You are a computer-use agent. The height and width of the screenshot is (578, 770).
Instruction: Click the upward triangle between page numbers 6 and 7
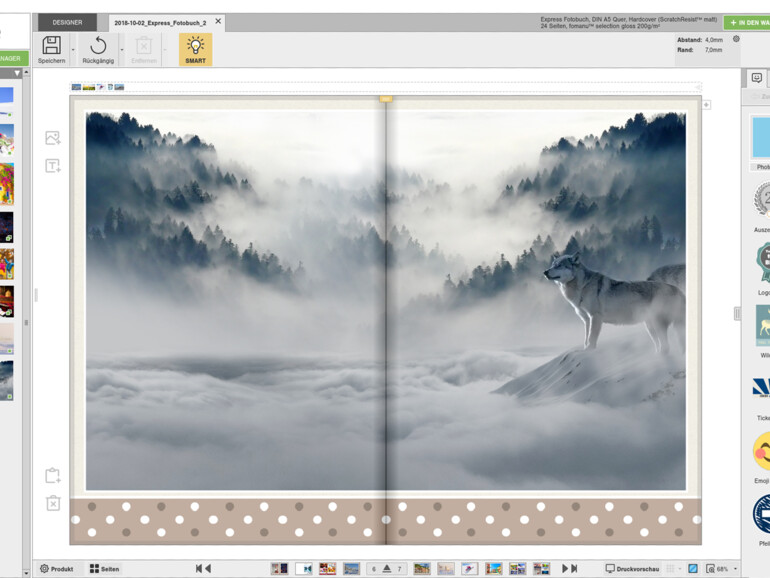tap(387, 569)
